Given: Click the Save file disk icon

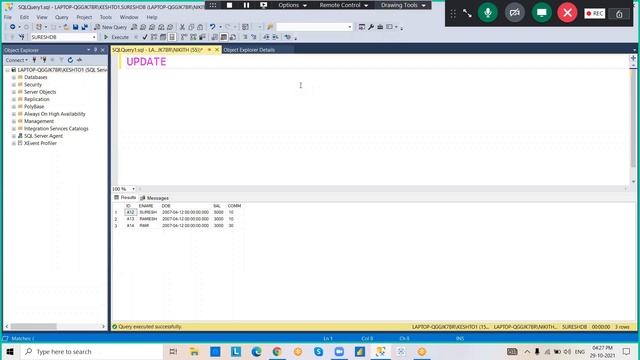Looking at the screenshot, I should (x=76, y=27).
